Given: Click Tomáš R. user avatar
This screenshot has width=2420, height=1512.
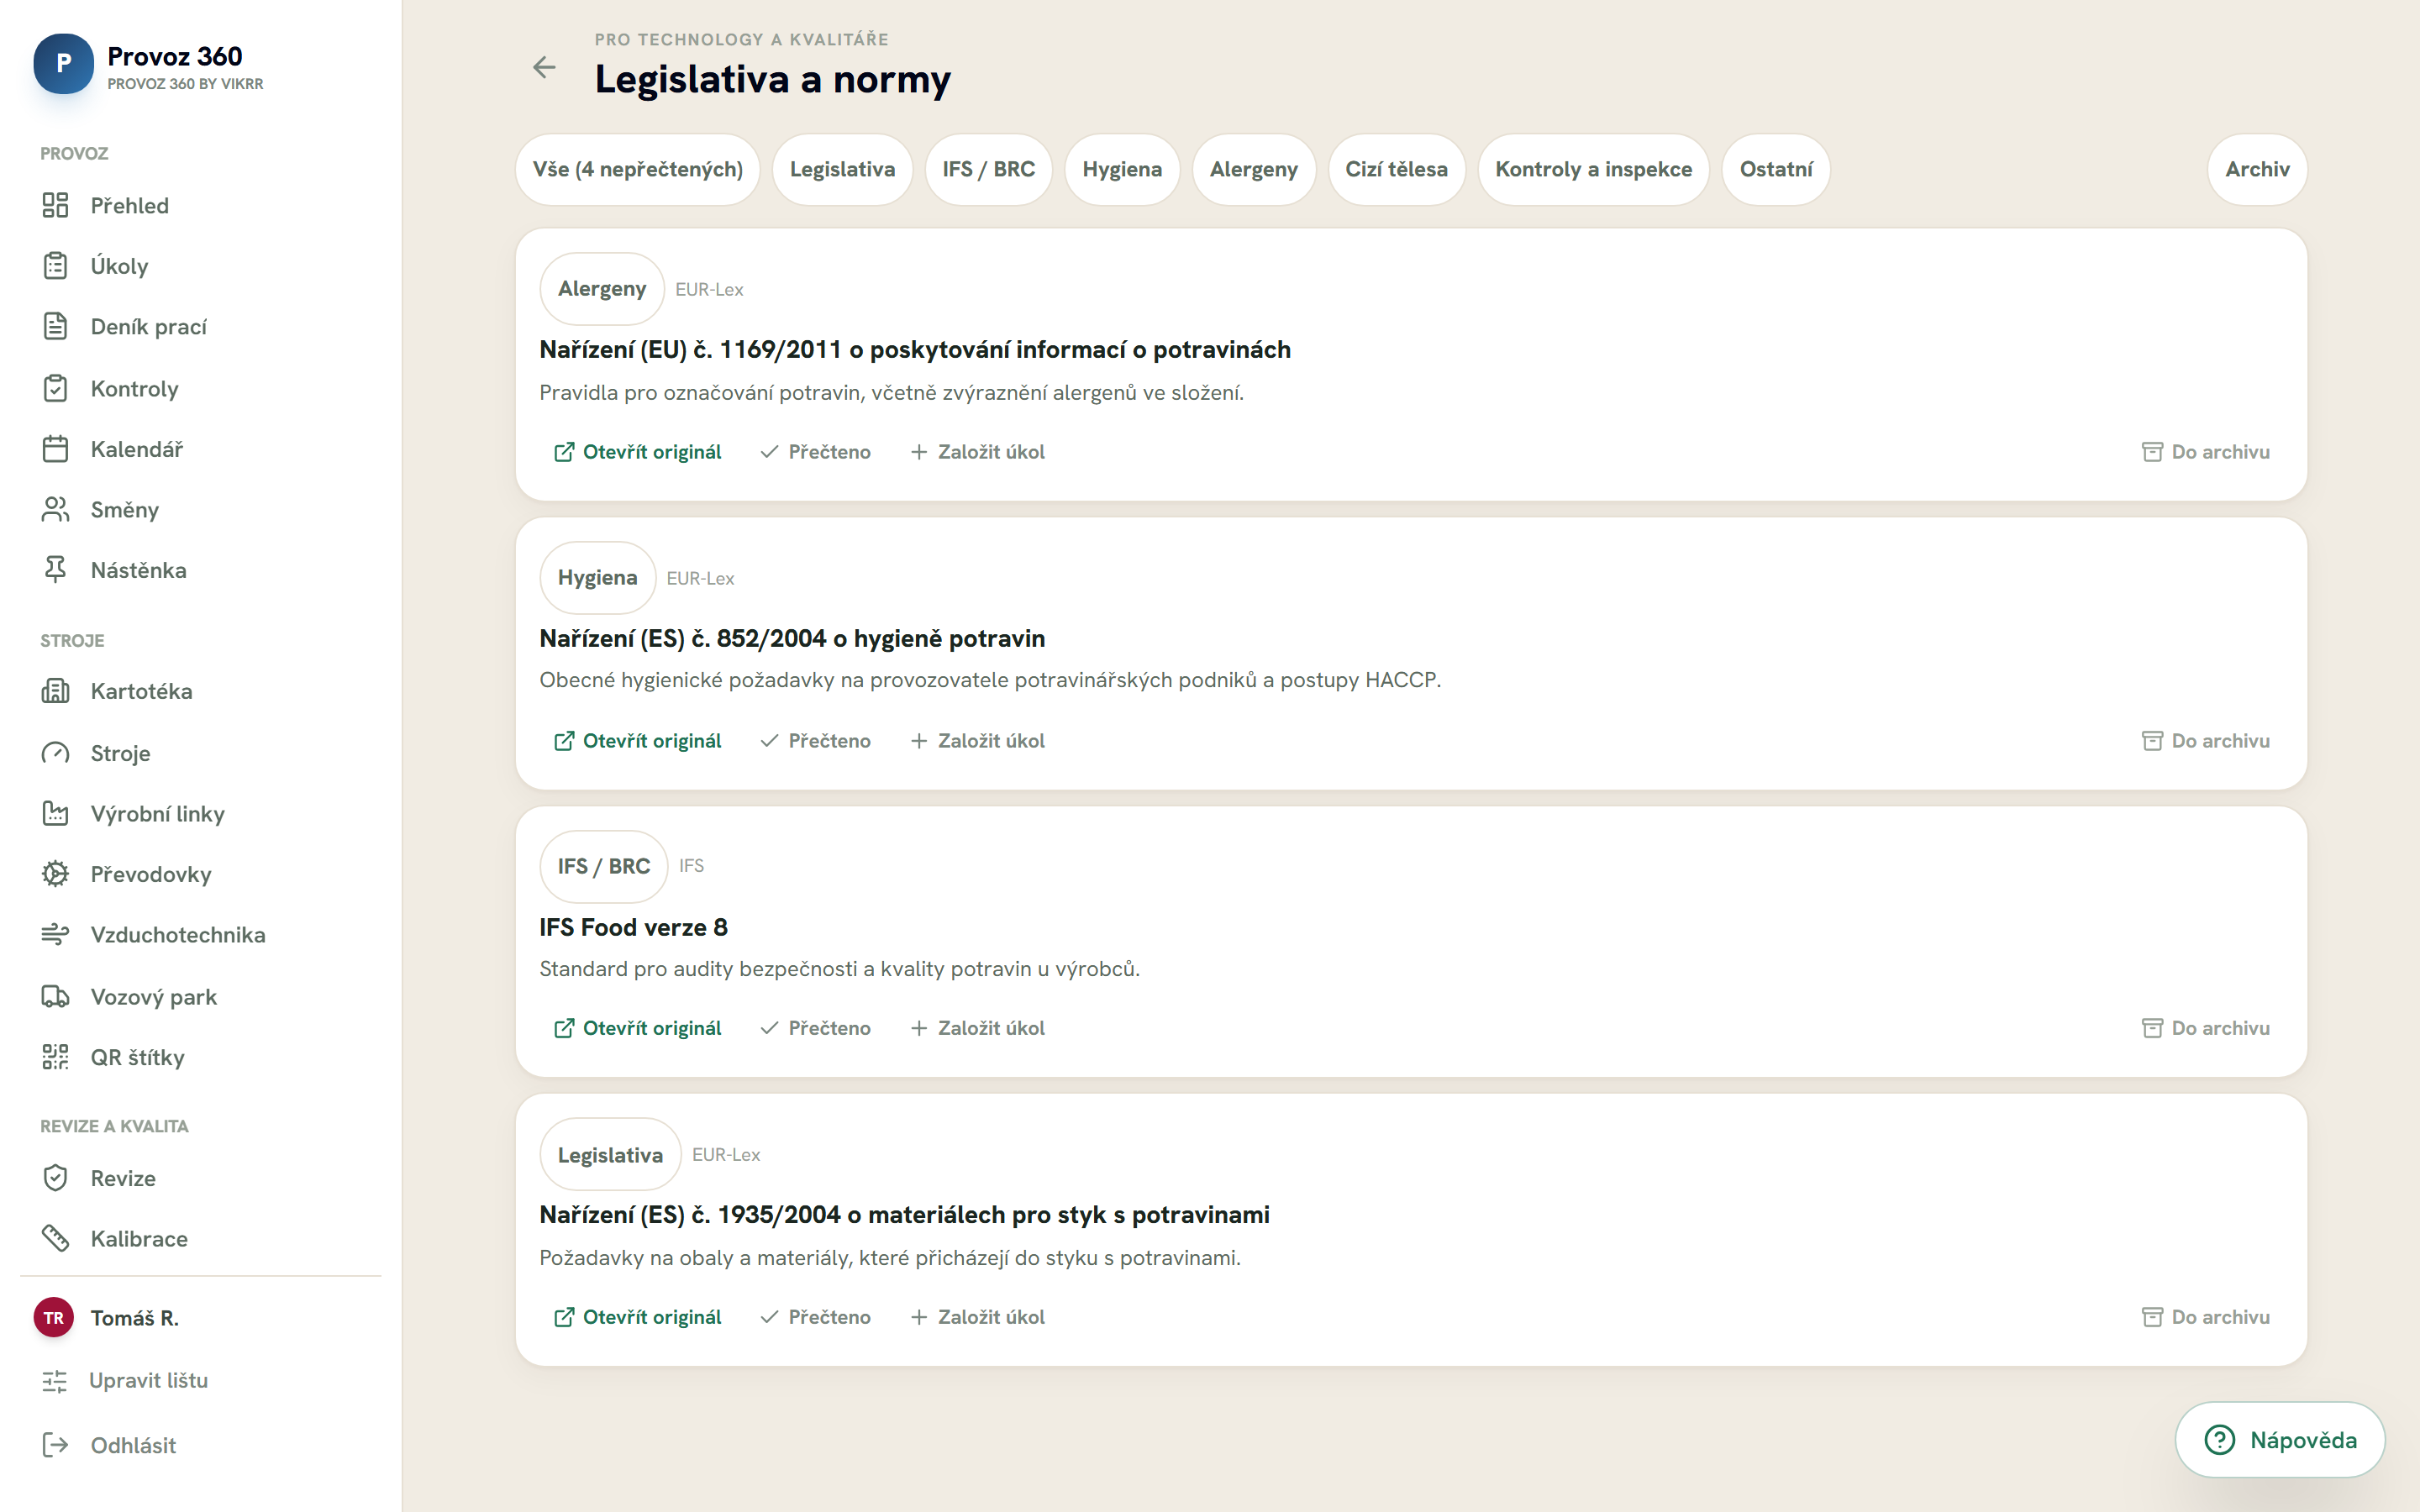Looking at the screenshot, I should click(54, 1318).
